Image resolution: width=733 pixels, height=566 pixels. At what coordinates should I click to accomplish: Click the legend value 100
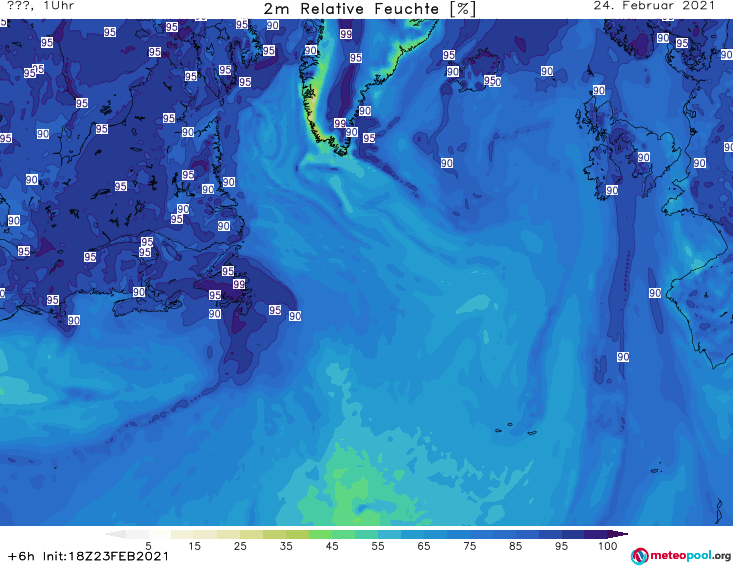608,546
